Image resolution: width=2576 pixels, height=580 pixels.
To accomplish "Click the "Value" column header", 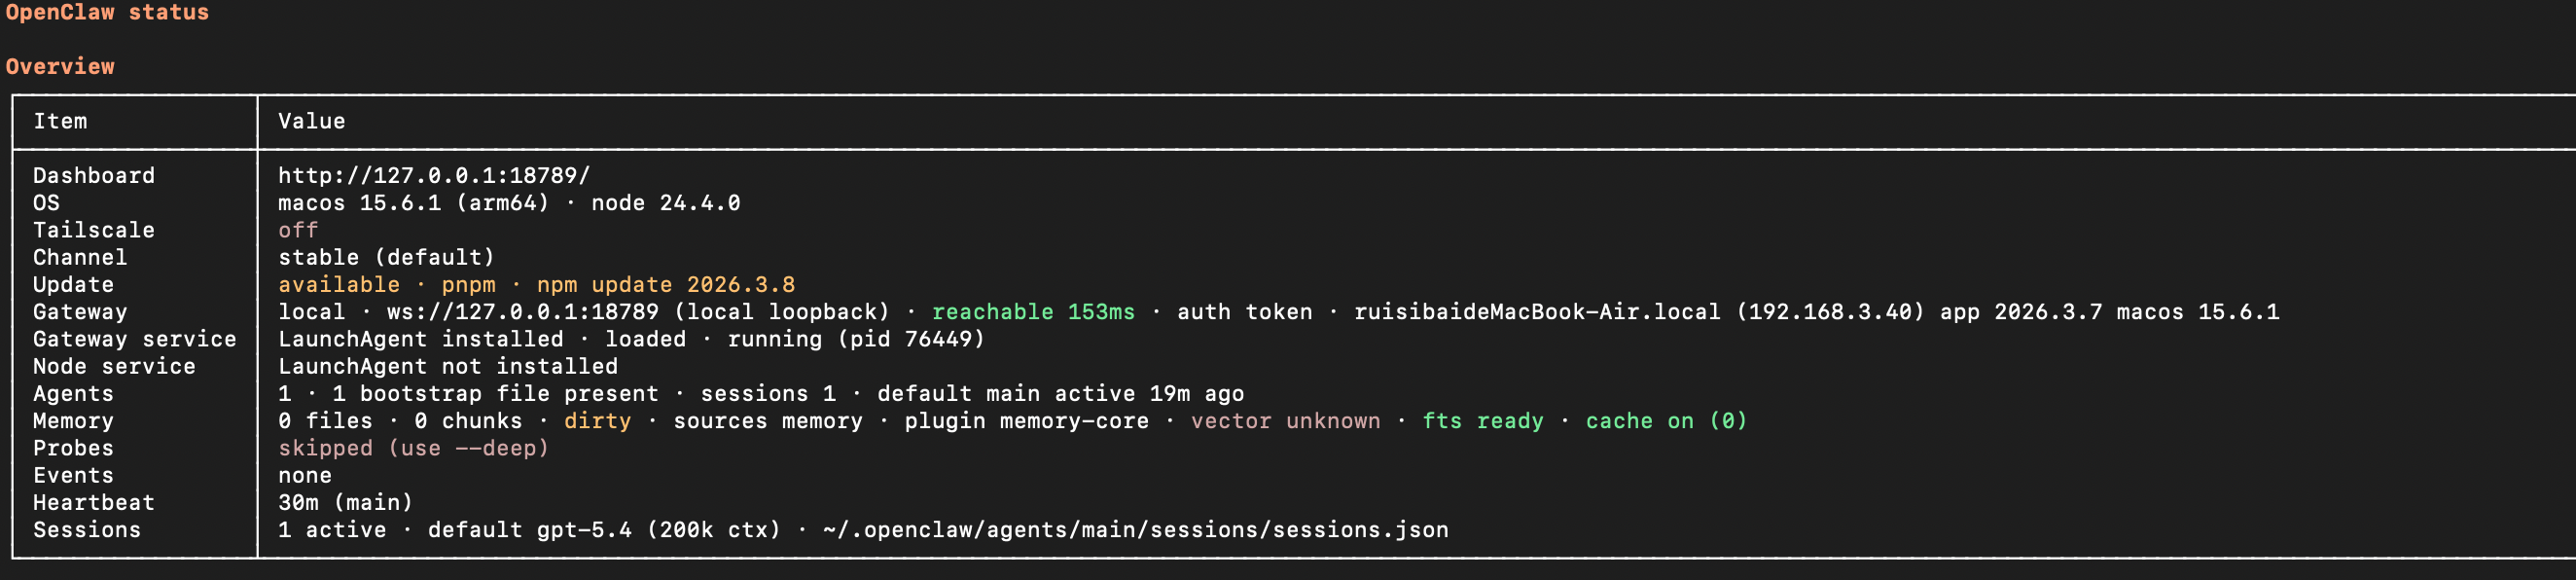I will pyautogui.click(x=311, y=121).
